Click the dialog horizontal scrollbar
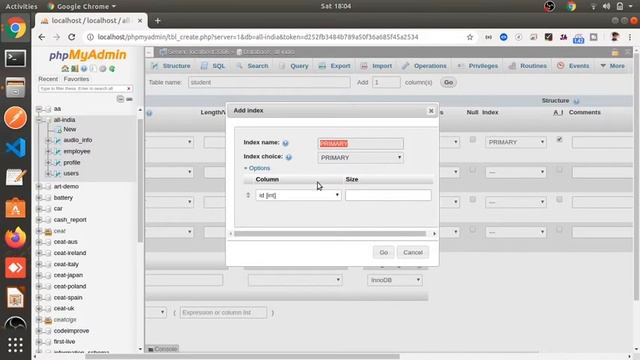Image resolution: width=640 pixels, height=360 pixels. pos(330,234)
